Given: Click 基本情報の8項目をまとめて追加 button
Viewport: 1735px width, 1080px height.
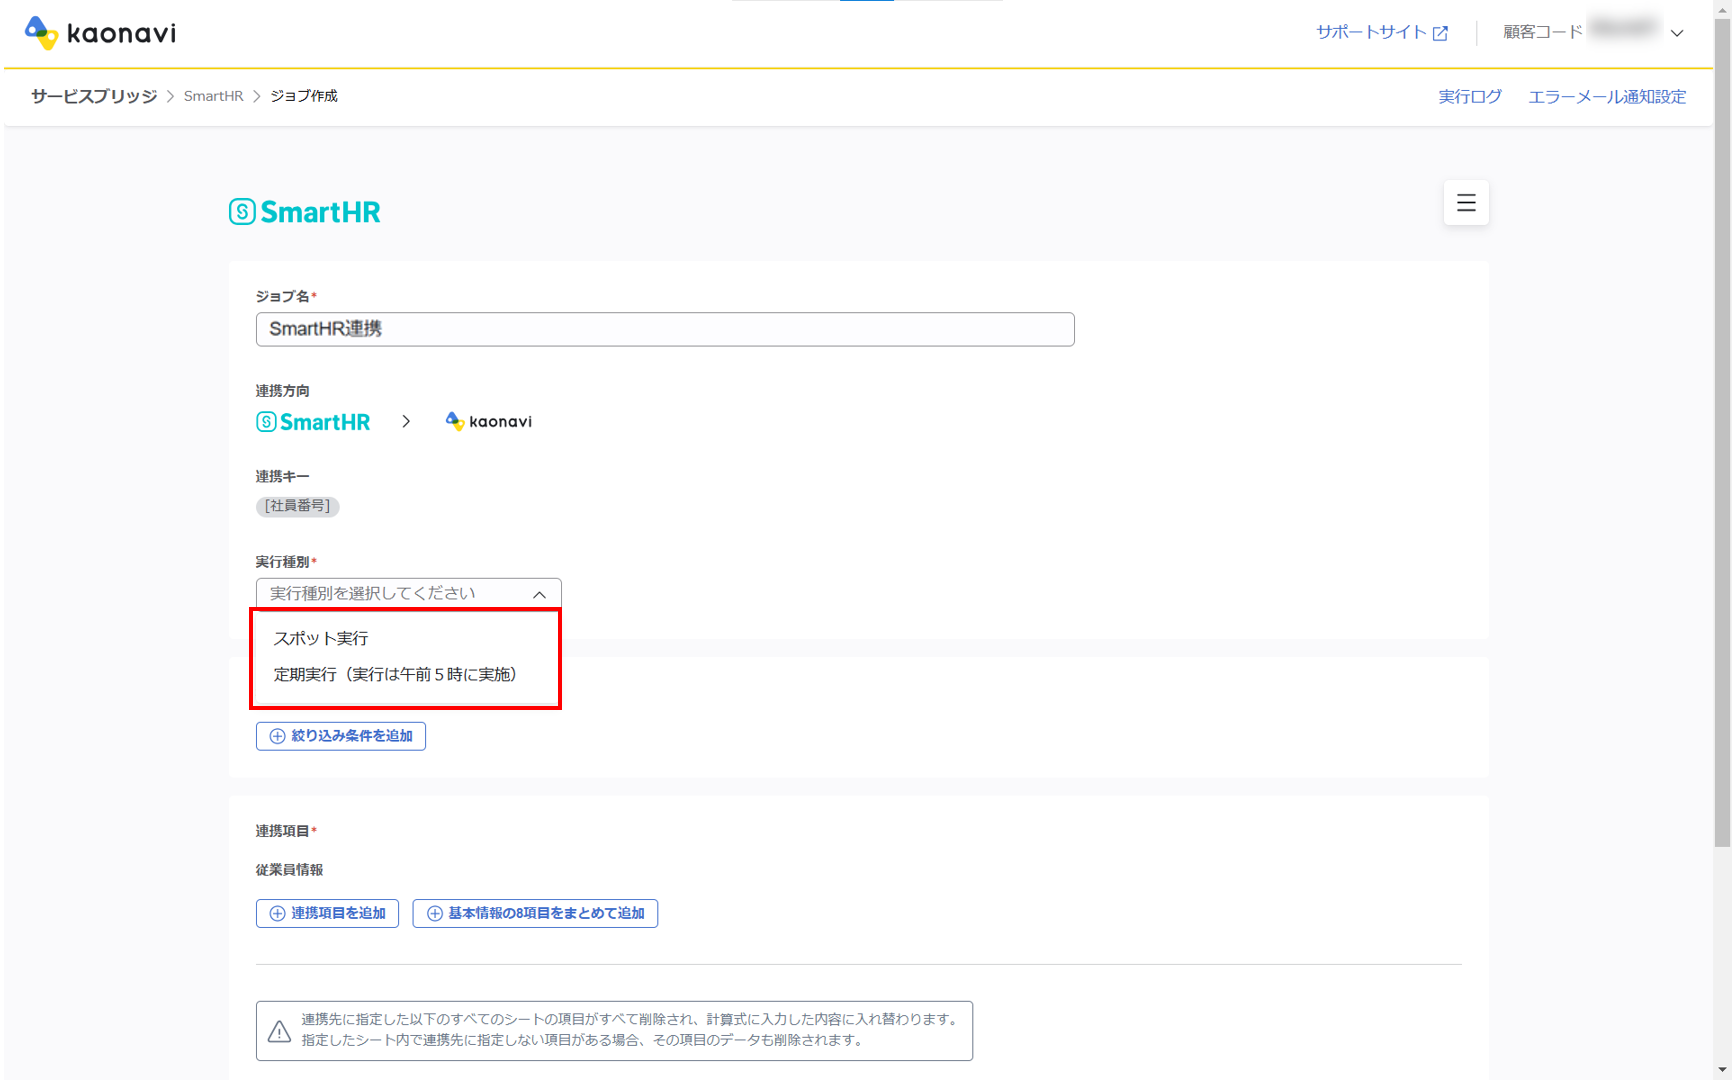Looking at the screenshot, I should point(535,913).
